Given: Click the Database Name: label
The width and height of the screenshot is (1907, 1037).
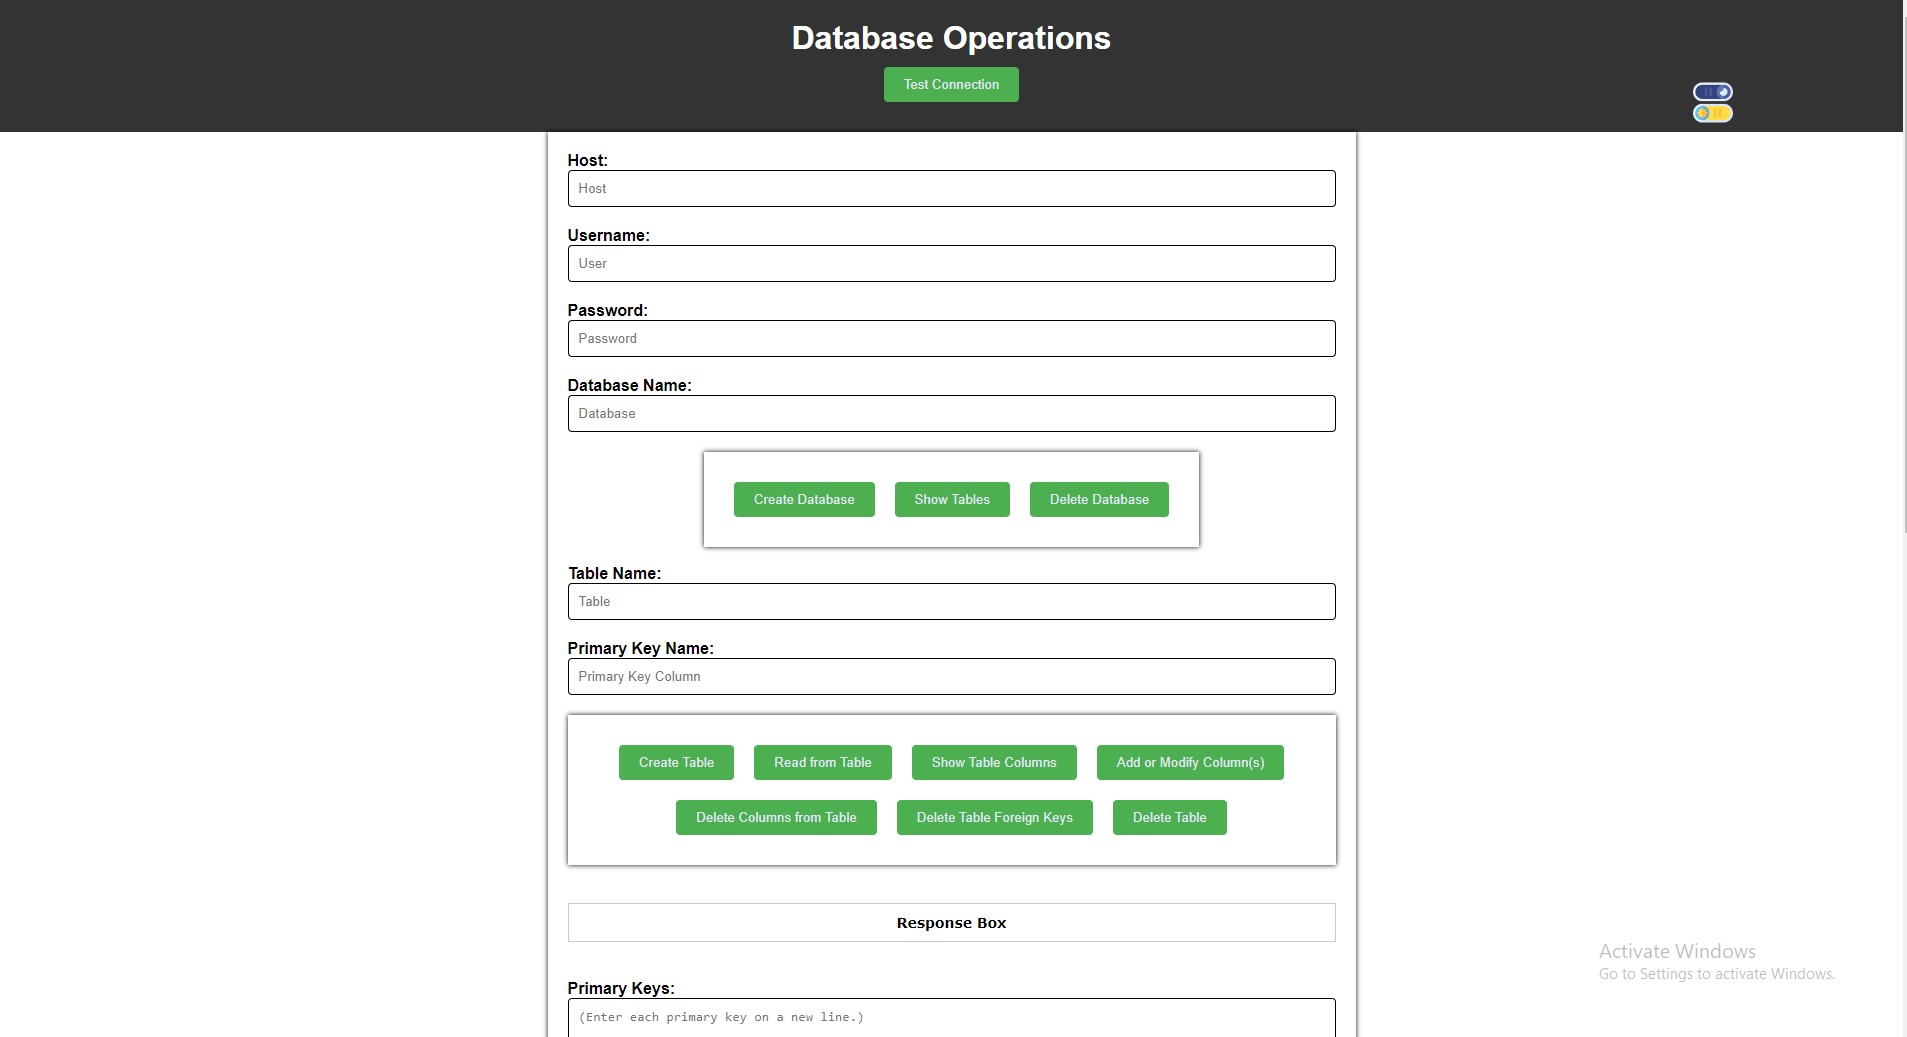Looking at the screenshot, I should click(x=629, y=386).
